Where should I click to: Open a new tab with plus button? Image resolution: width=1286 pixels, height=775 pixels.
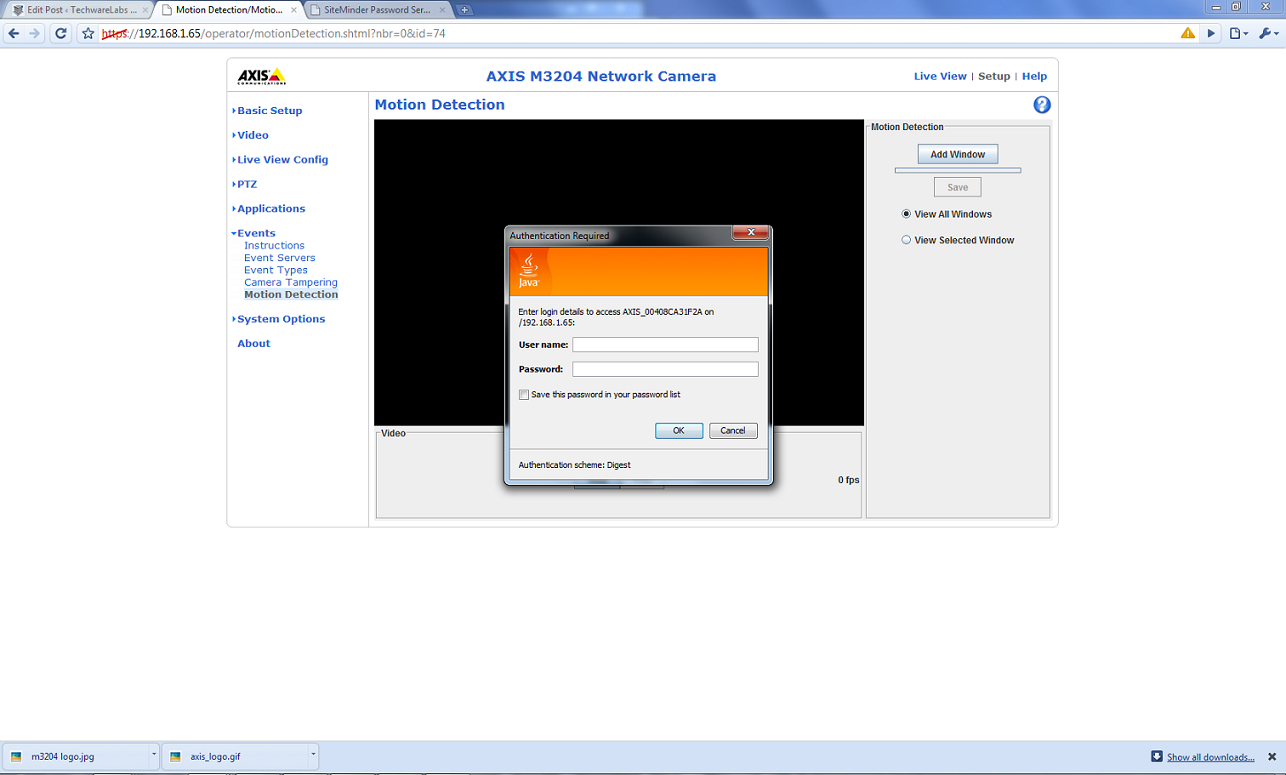click(464, 10)
